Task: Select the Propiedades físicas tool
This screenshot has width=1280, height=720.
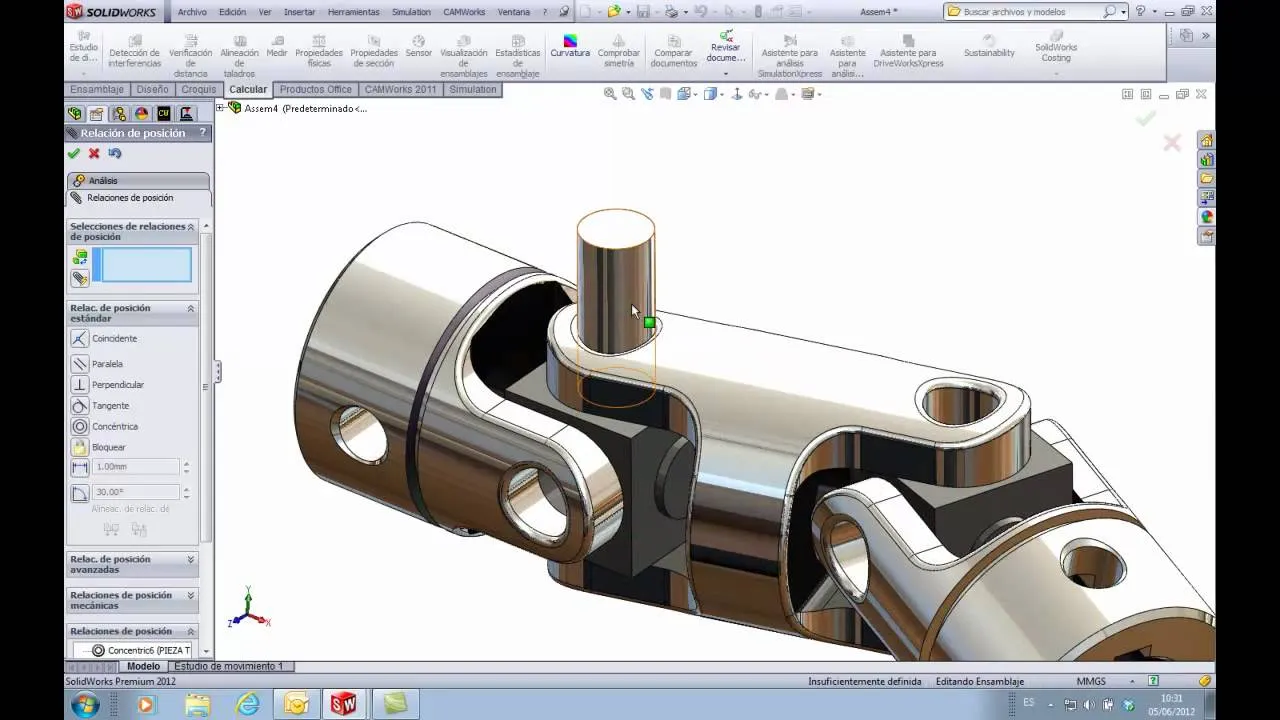Action: (x=319, y=50)
